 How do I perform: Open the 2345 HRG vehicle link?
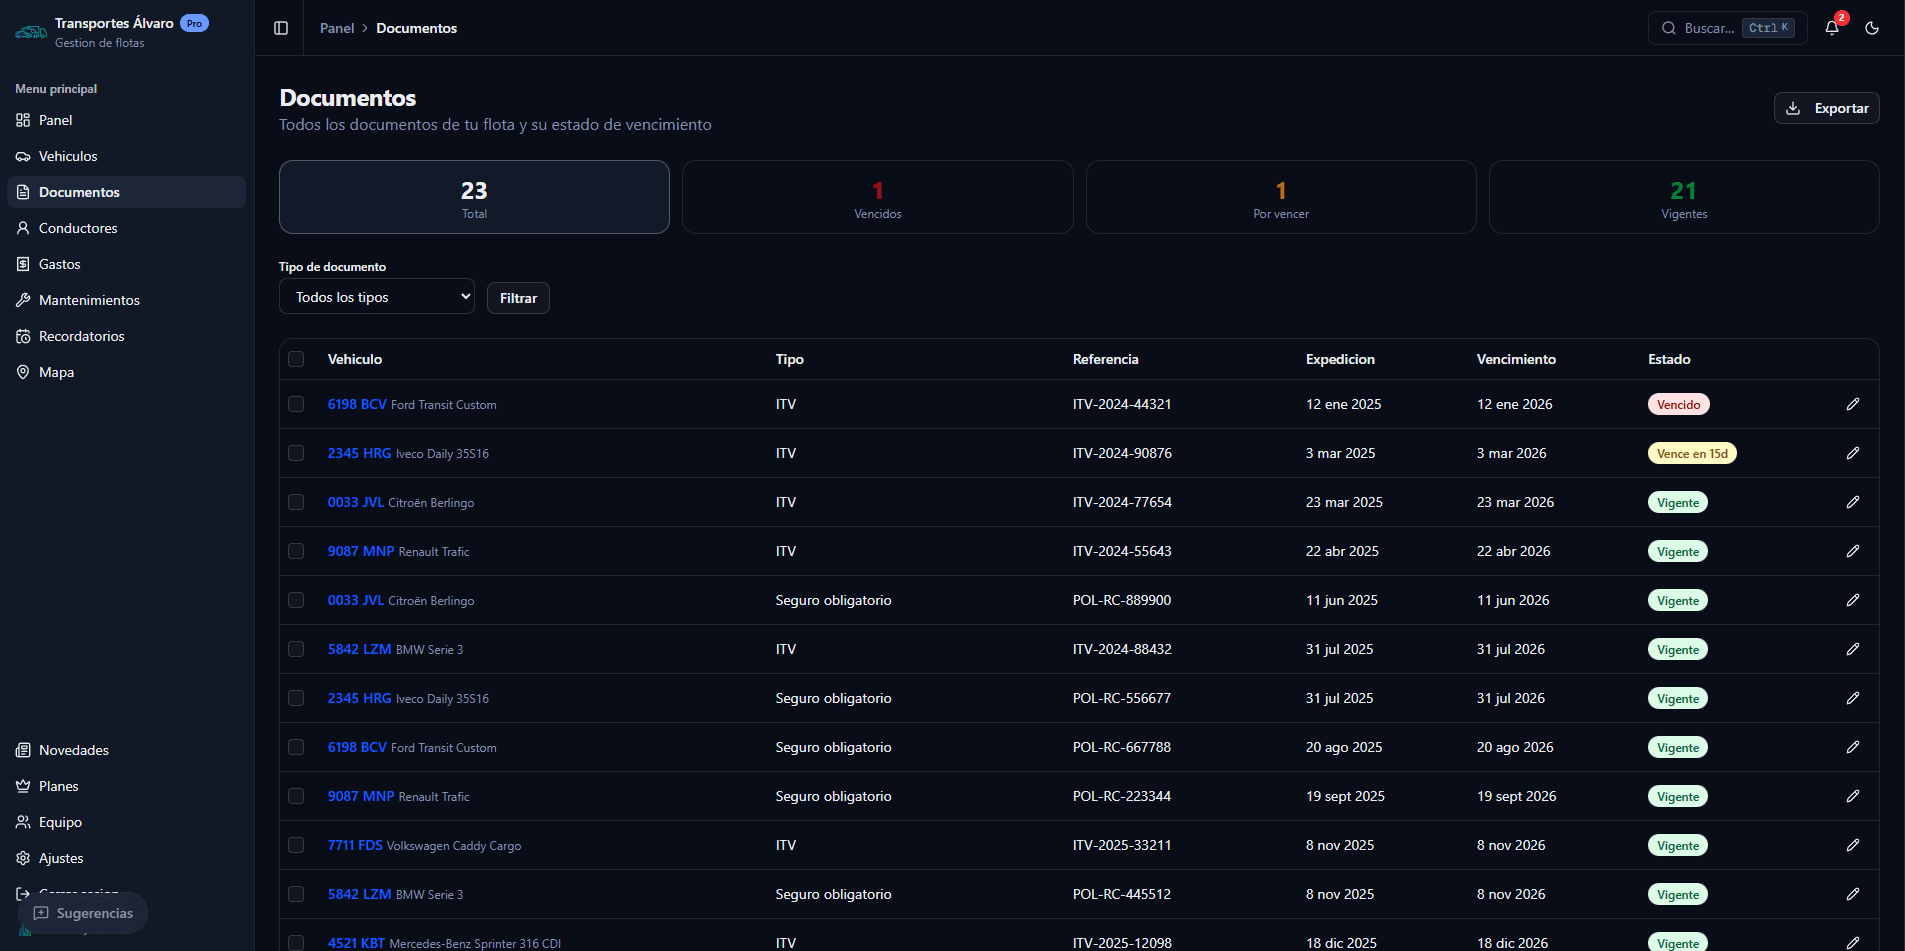tap(359, 453)
